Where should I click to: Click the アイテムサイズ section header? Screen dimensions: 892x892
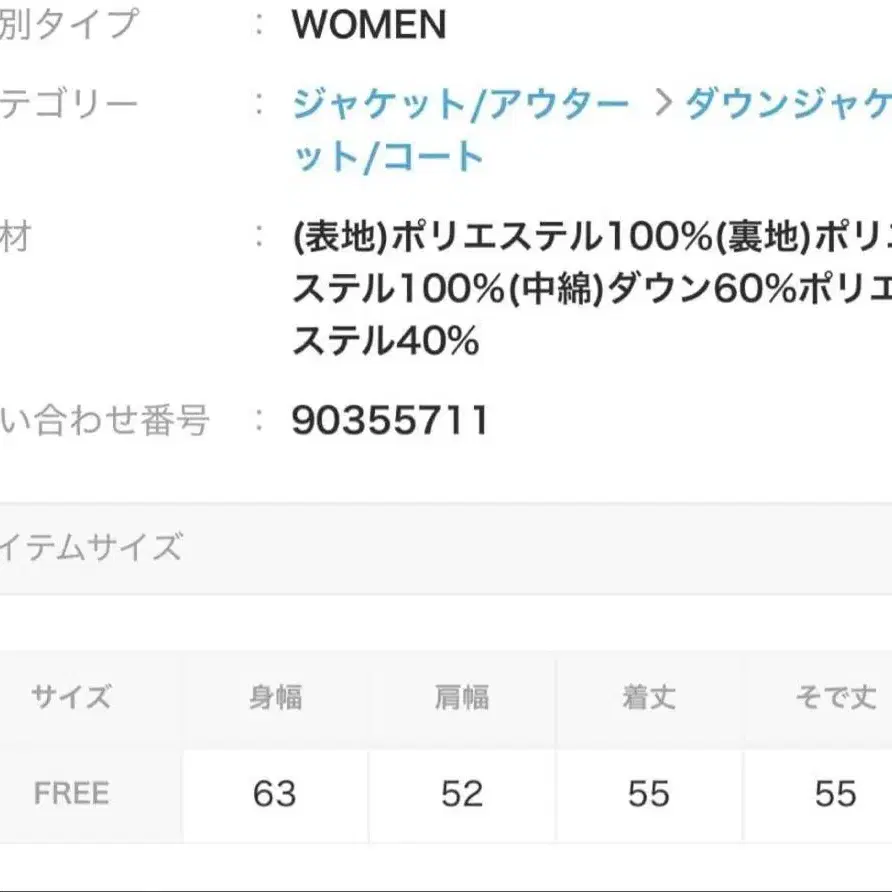coord(92,548)
